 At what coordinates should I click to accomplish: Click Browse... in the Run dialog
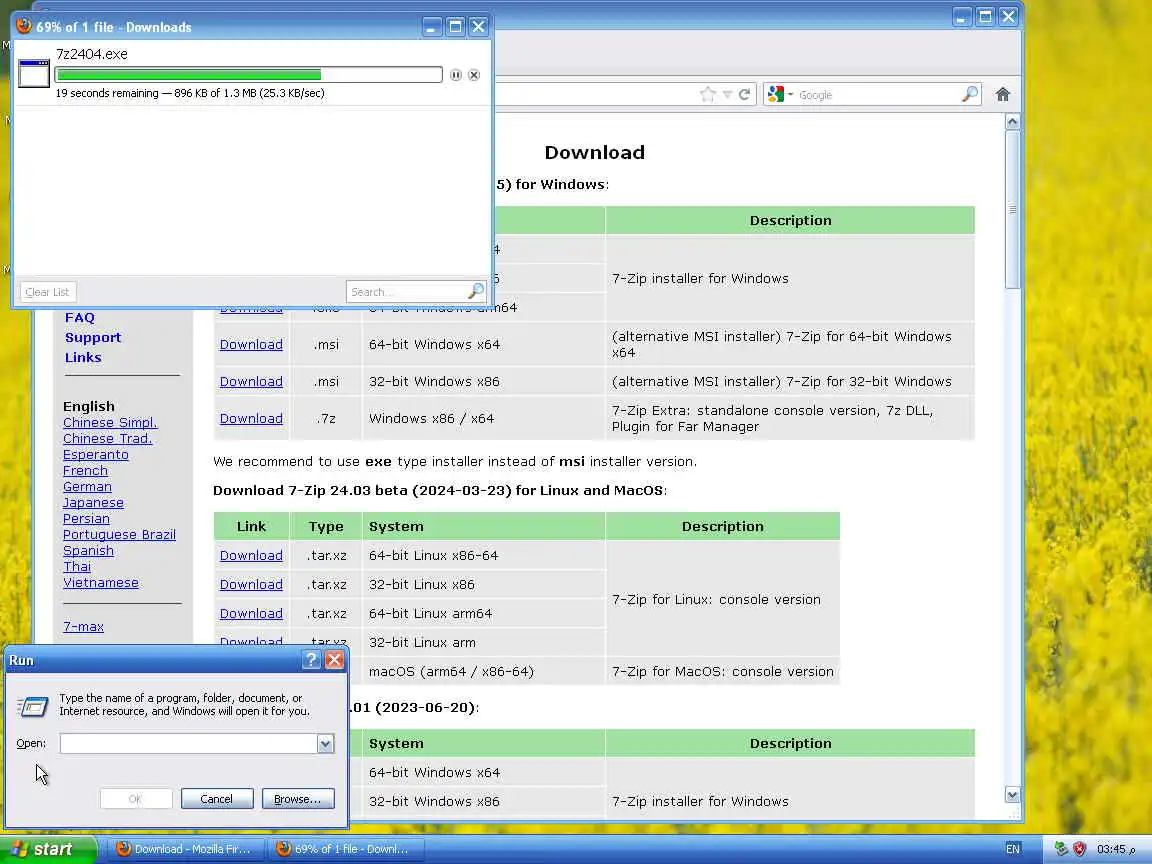pos(298,799)
